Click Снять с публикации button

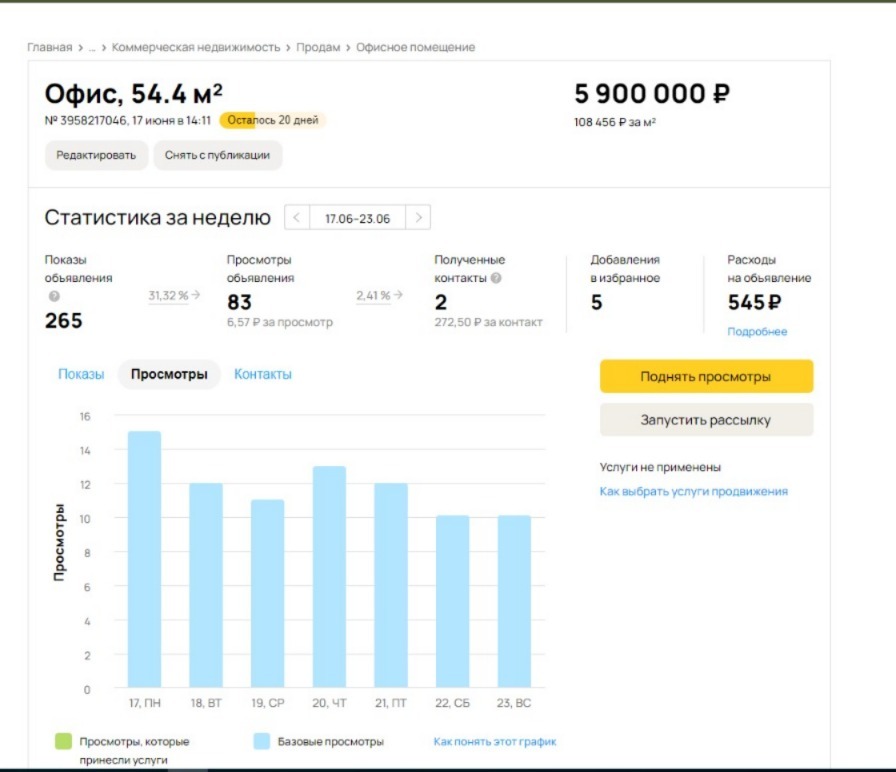click(x=218, y=155)
